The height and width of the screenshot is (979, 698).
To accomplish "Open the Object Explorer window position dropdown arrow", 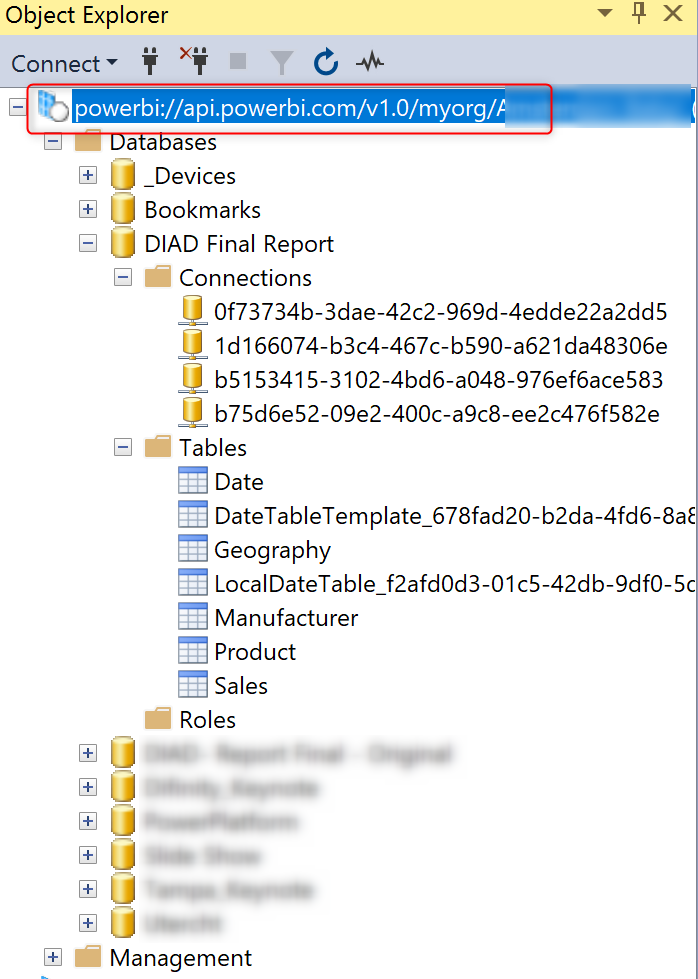I will (x=605, y=14).
